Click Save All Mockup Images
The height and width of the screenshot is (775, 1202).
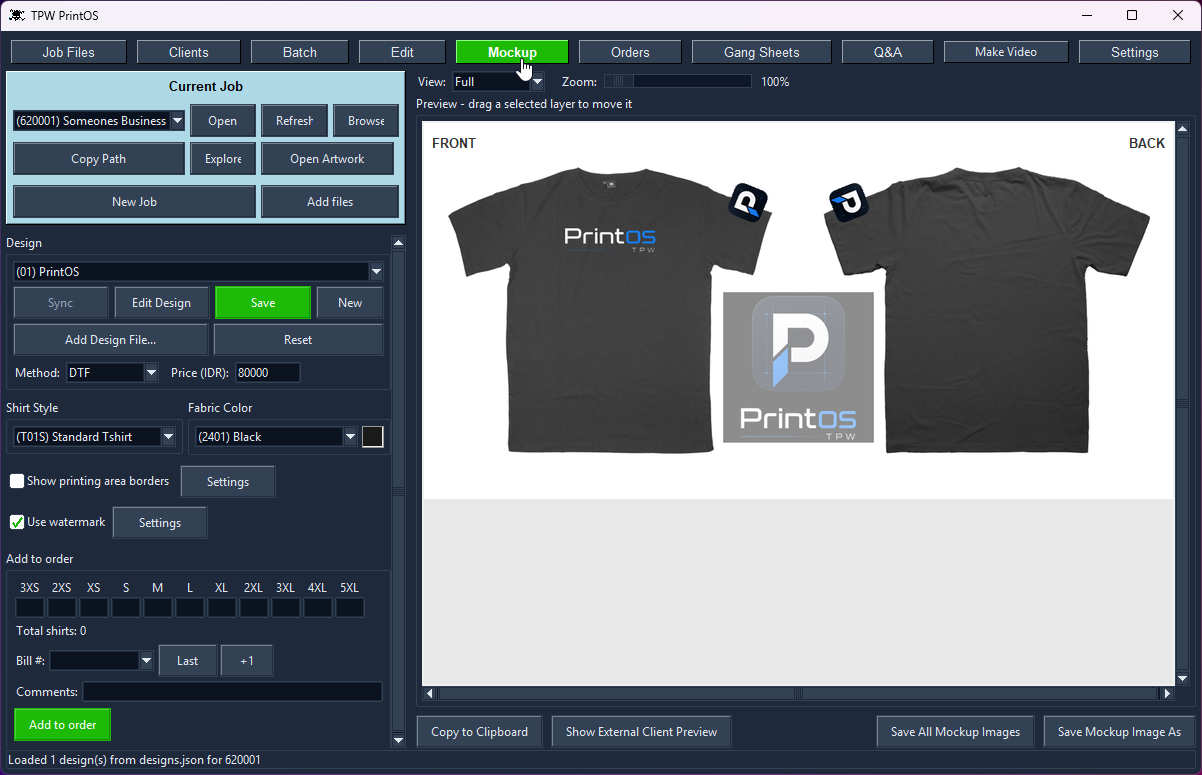point(955,732)
